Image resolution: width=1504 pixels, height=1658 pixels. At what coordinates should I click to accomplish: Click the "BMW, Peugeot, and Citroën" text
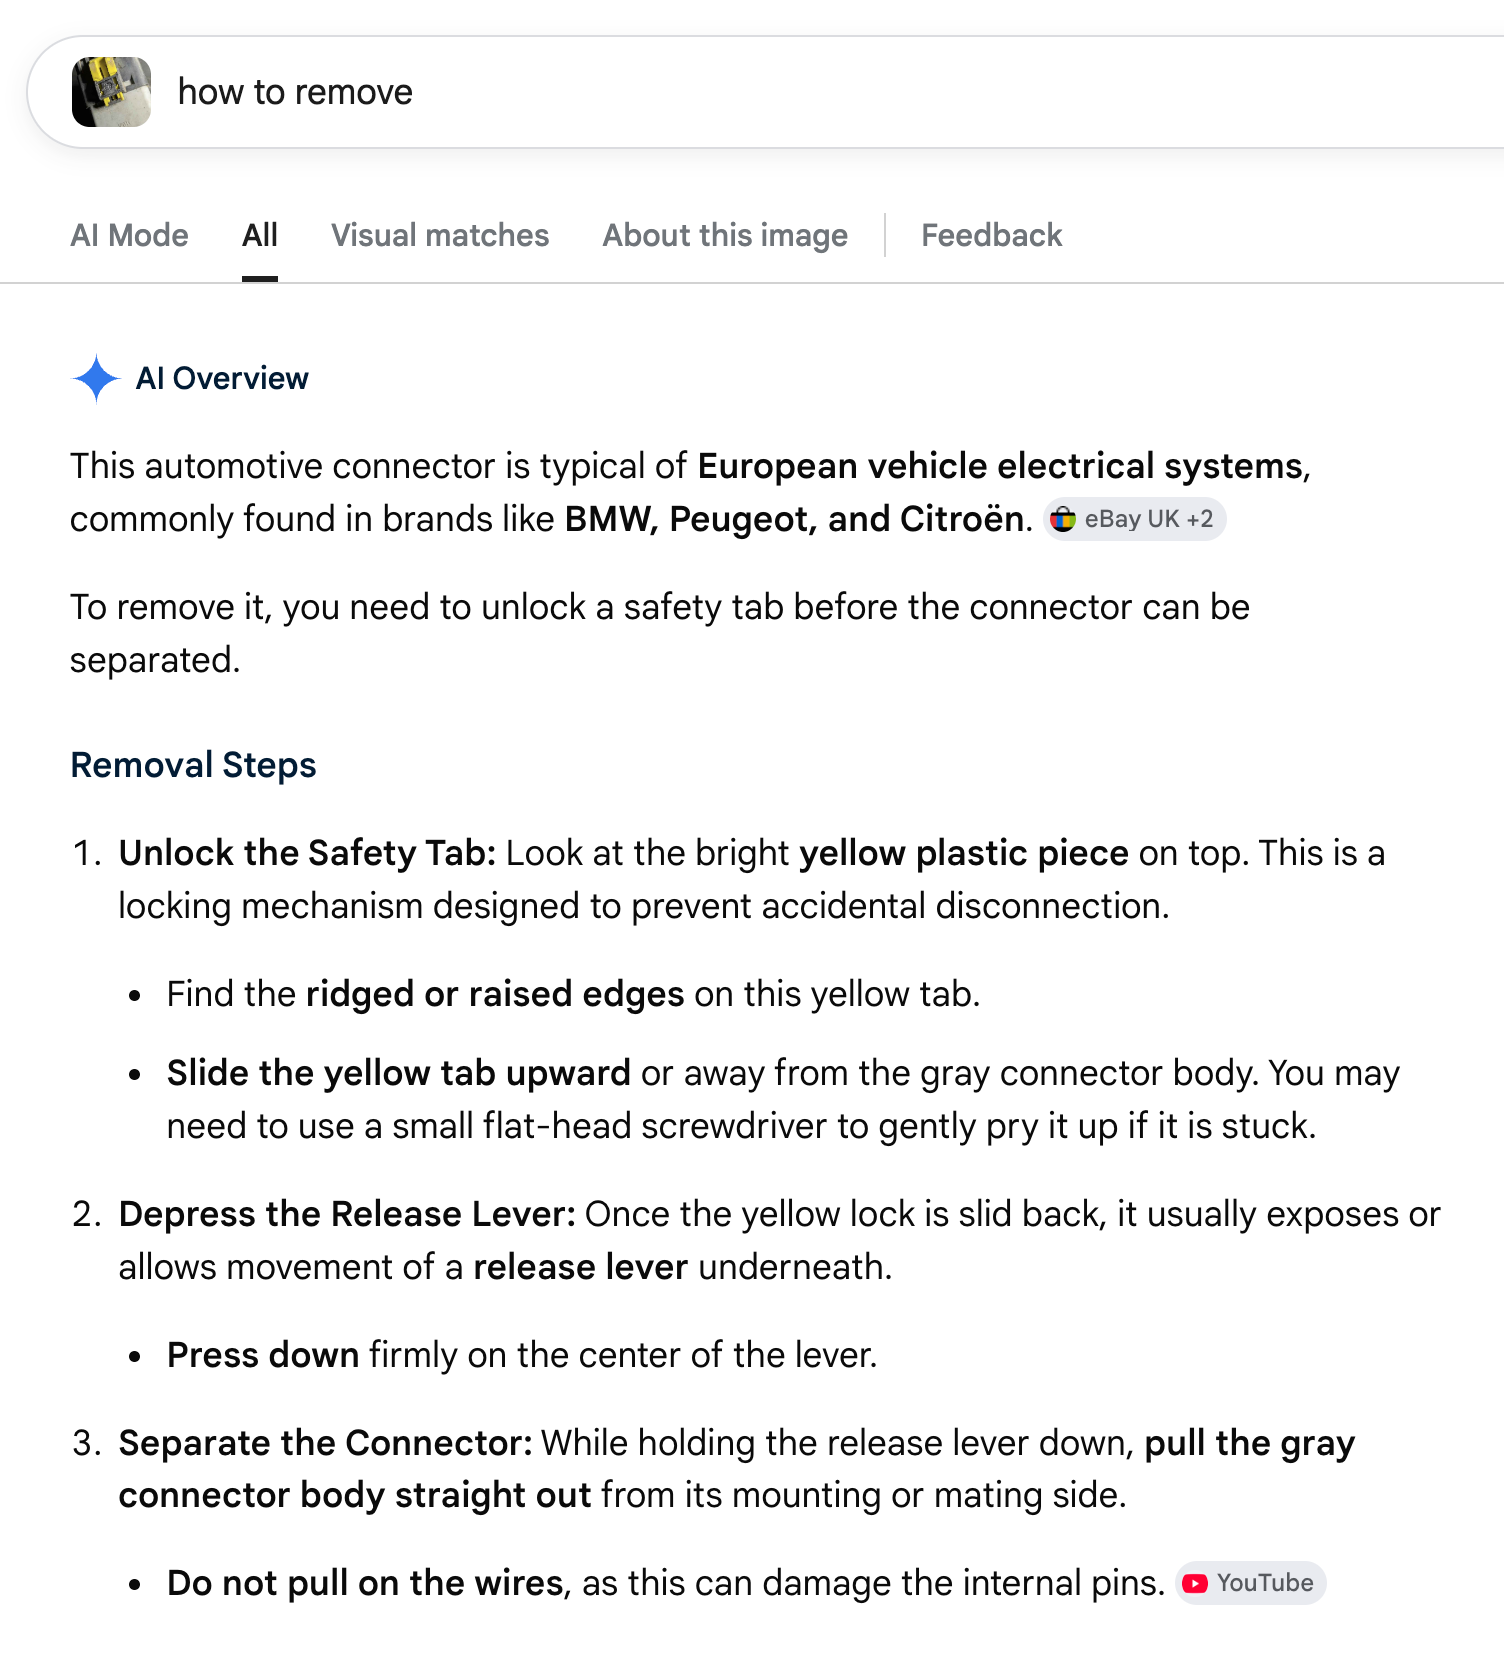pyautogui.click(x=795, y=520)
